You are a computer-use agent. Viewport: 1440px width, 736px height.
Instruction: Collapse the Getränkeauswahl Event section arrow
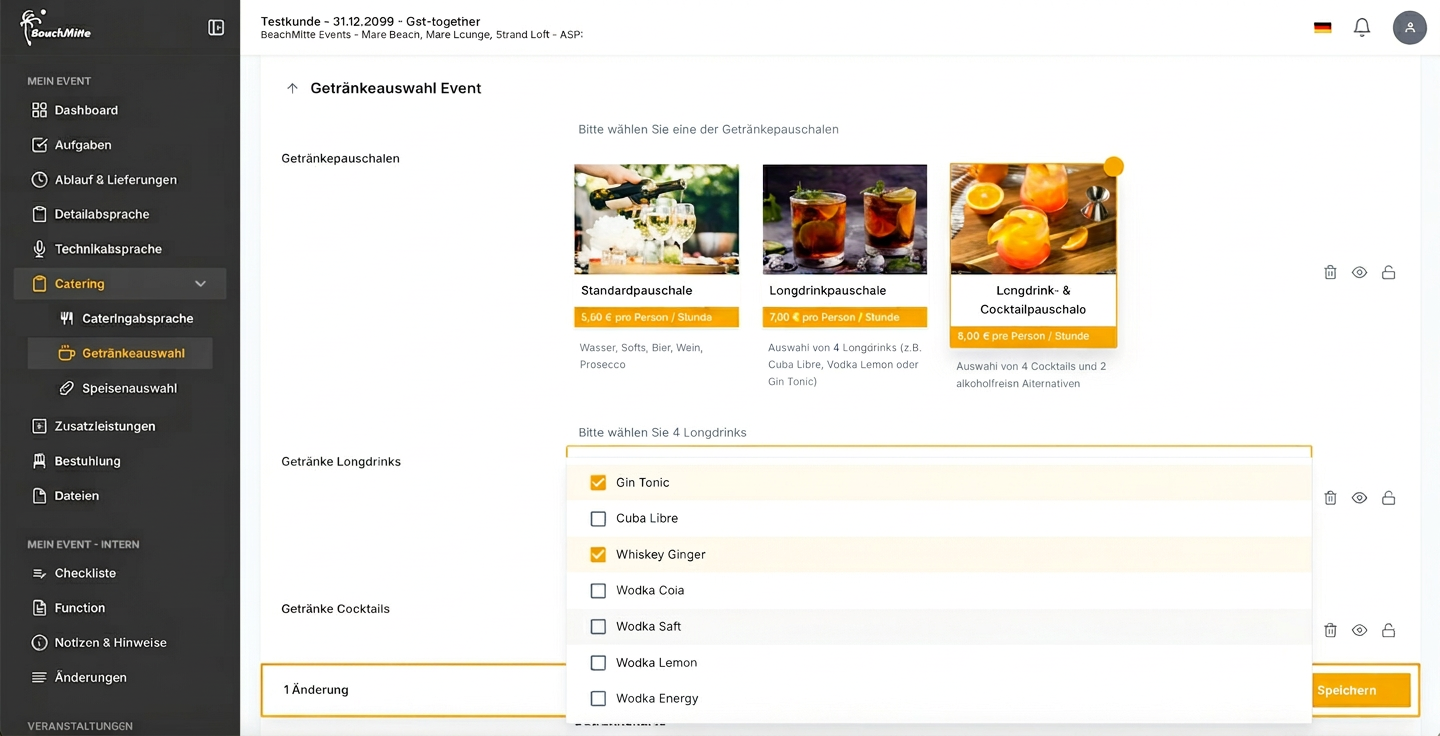[x=292, y=87]
